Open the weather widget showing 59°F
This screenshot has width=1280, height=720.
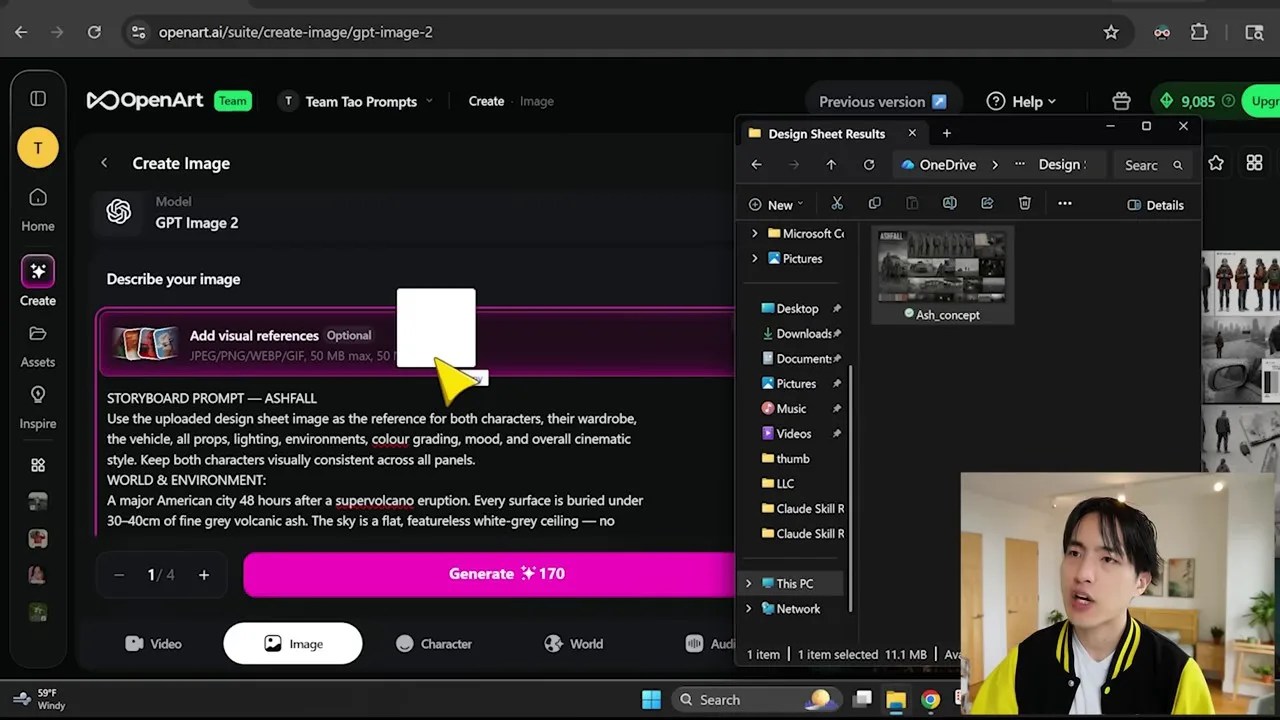click(x=40, y=699)
